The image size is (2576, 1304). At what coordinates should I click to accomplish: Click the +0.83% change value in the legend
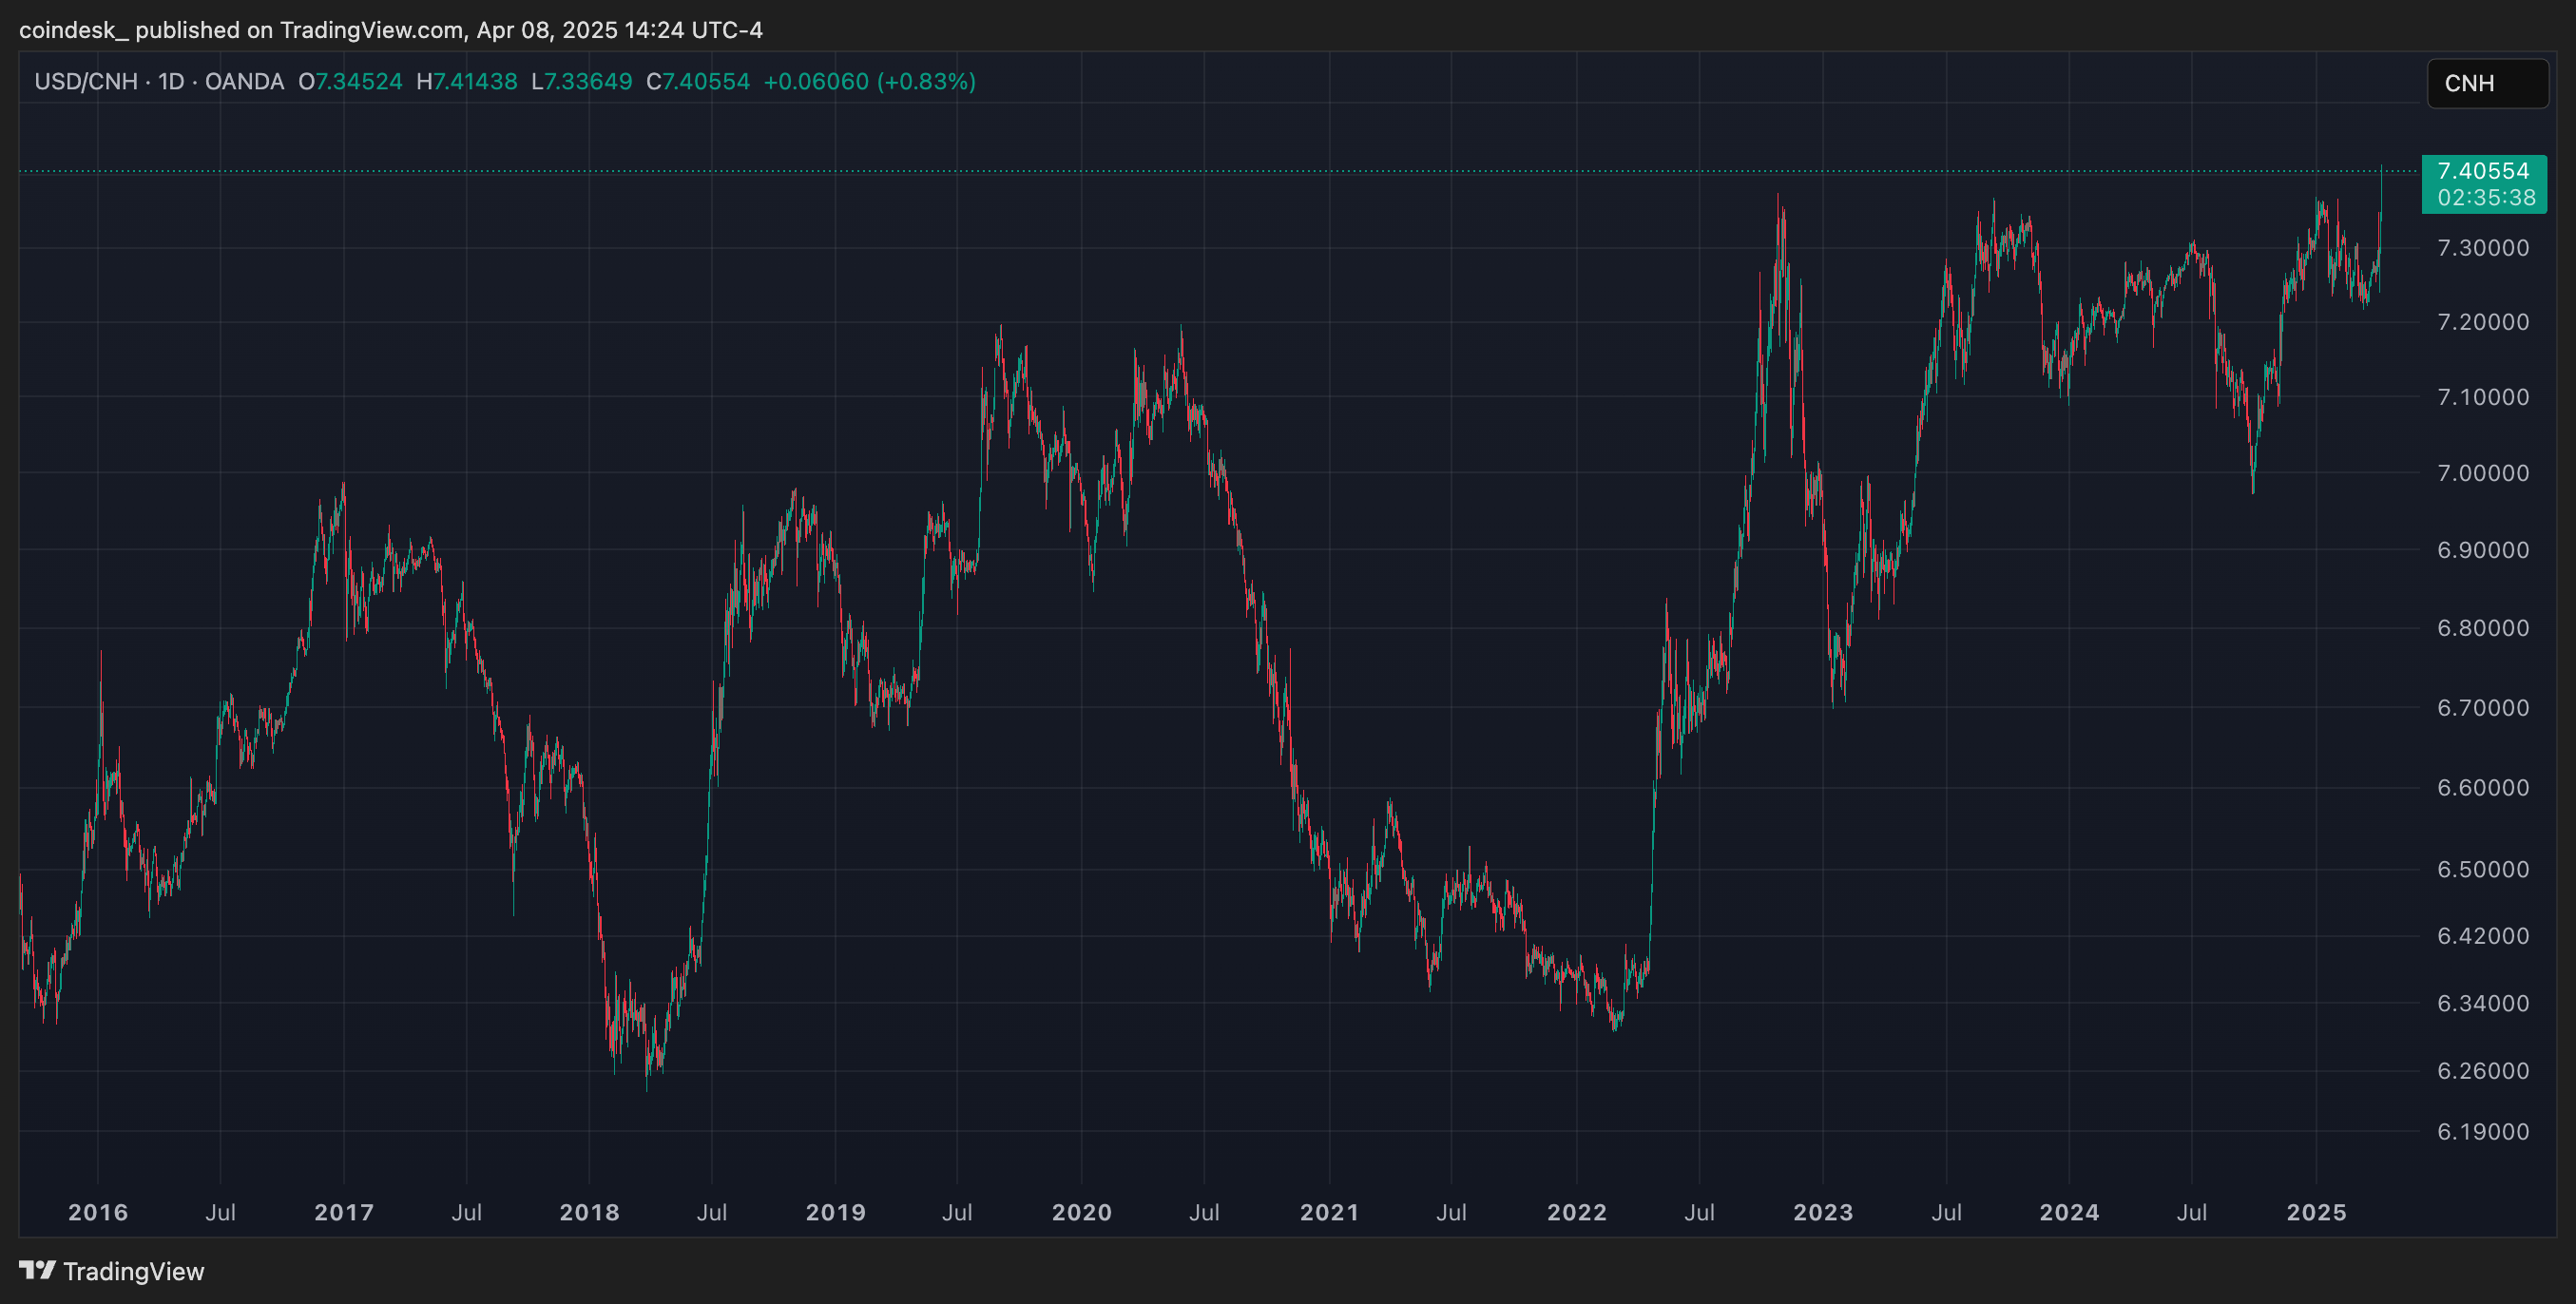click(x=926, y=82)
